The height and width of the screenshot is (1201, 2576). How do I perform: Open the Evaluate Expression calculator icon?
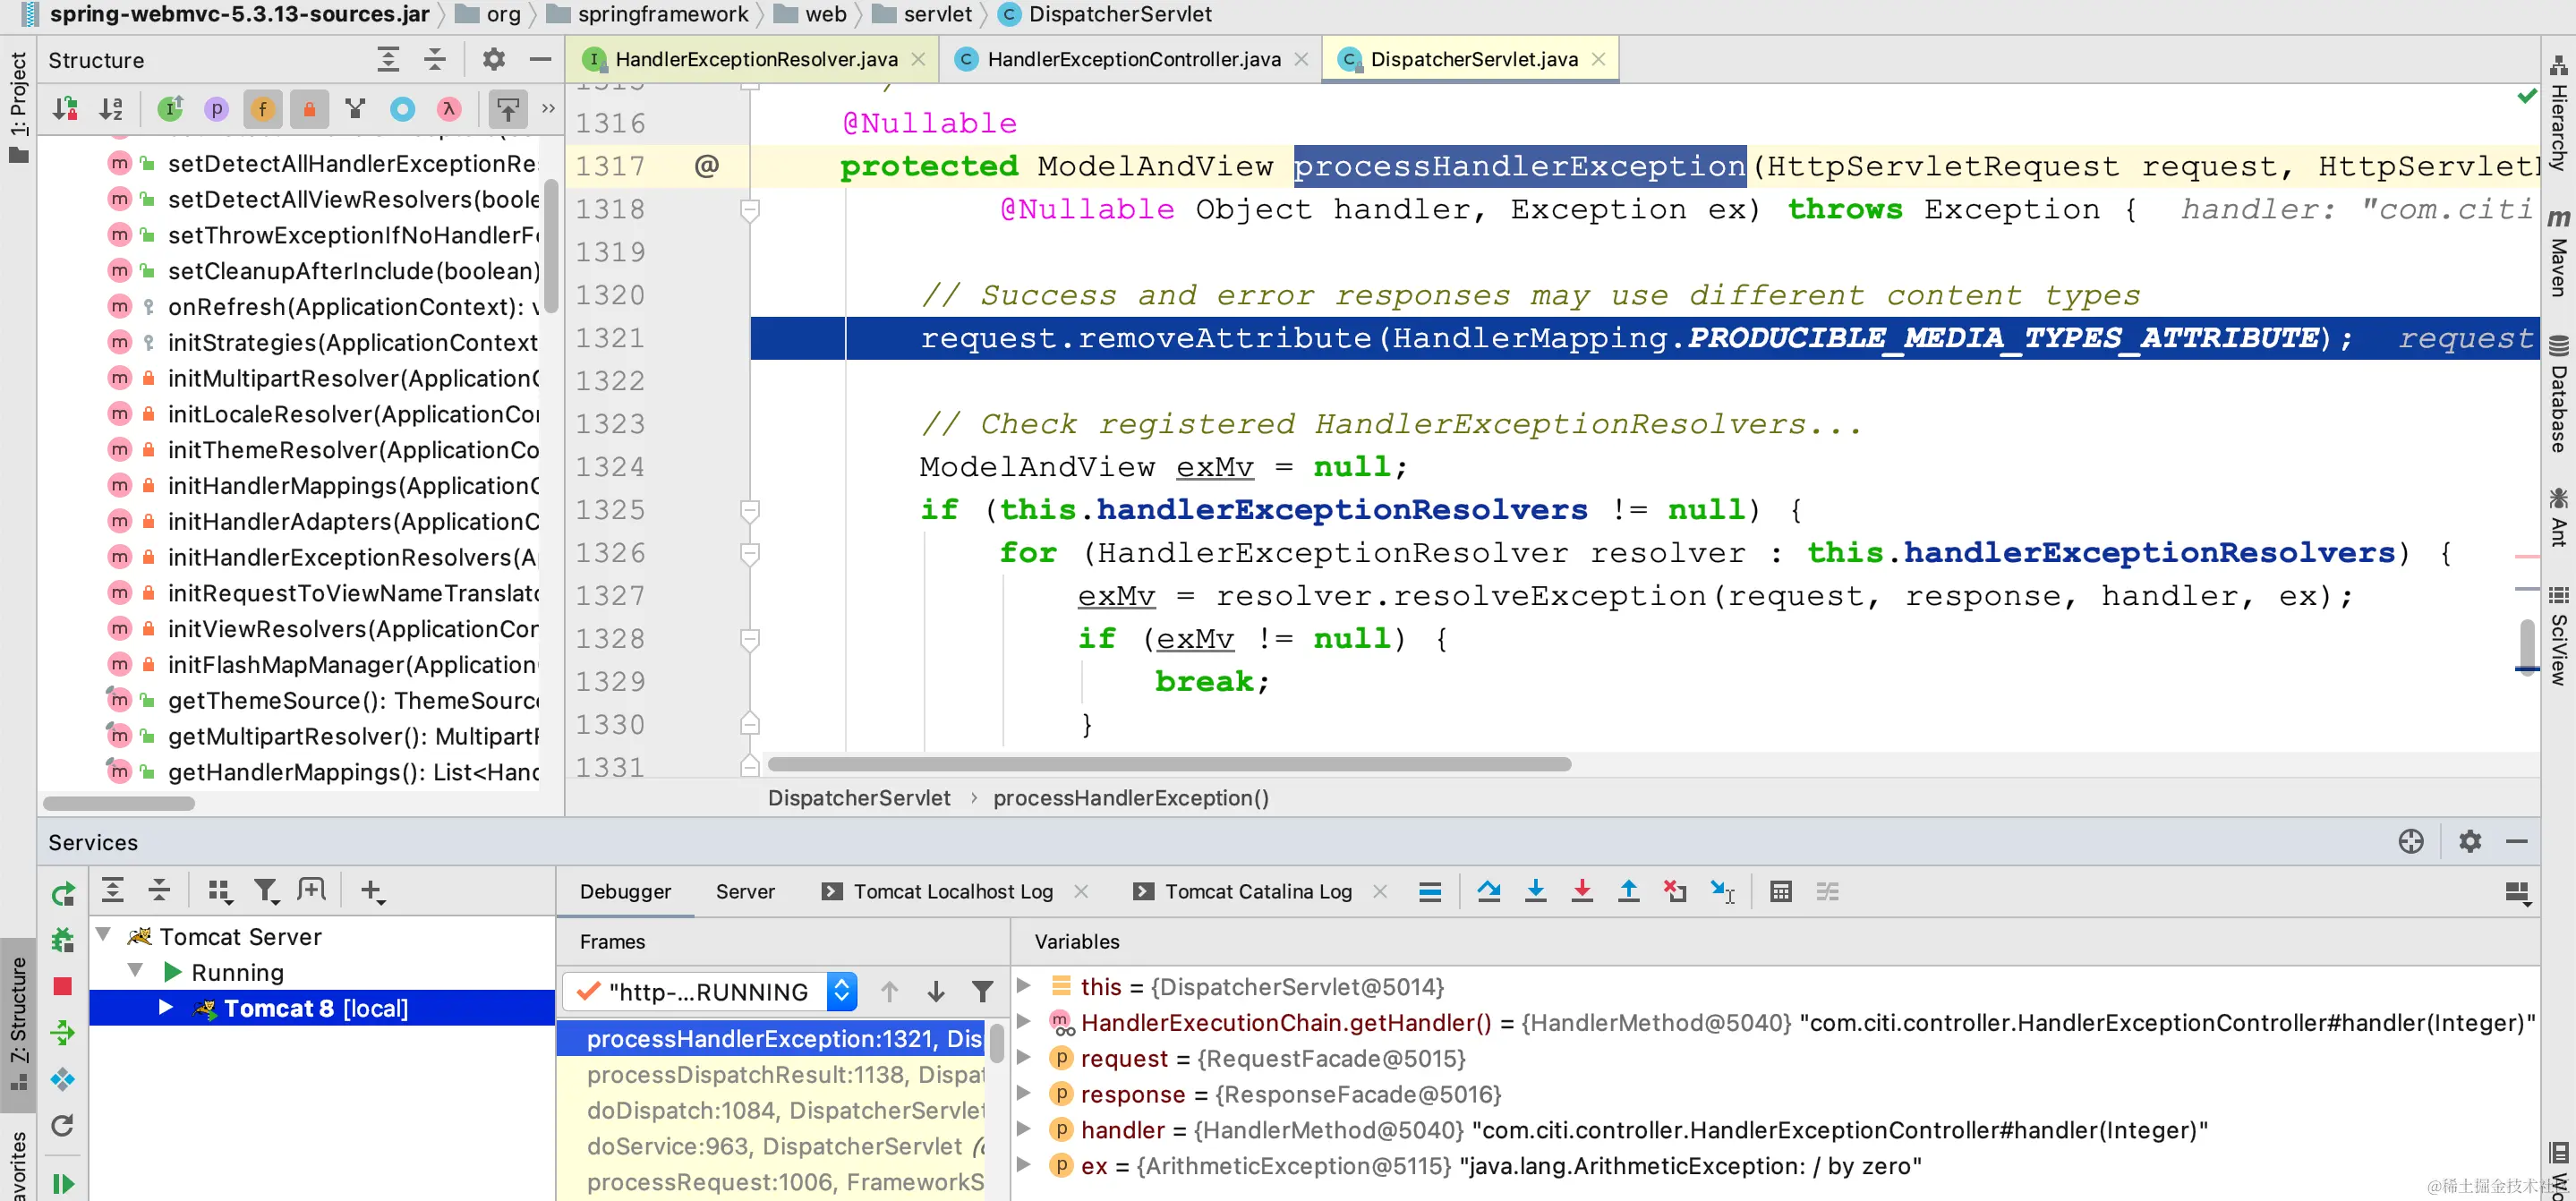point(1780,891)
